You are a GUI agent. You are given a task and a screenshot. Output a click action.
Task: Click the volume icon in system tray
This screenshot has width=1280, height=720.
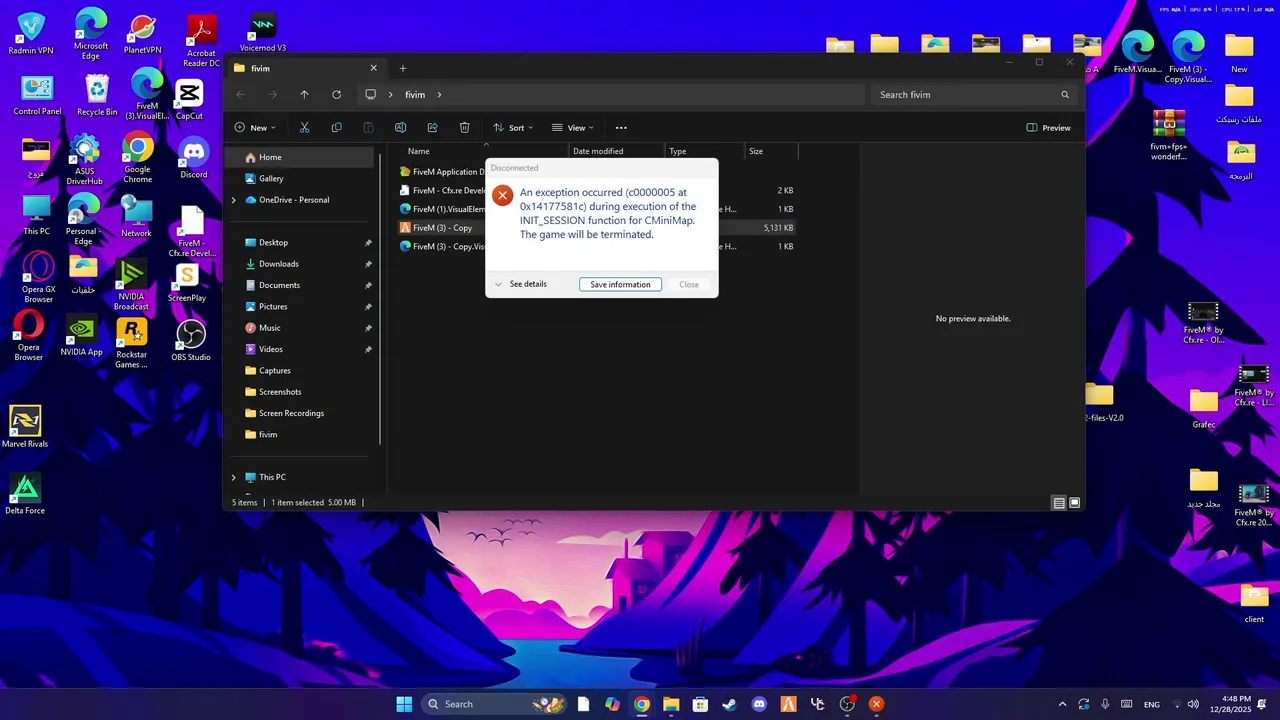(x=1193, y=704)
